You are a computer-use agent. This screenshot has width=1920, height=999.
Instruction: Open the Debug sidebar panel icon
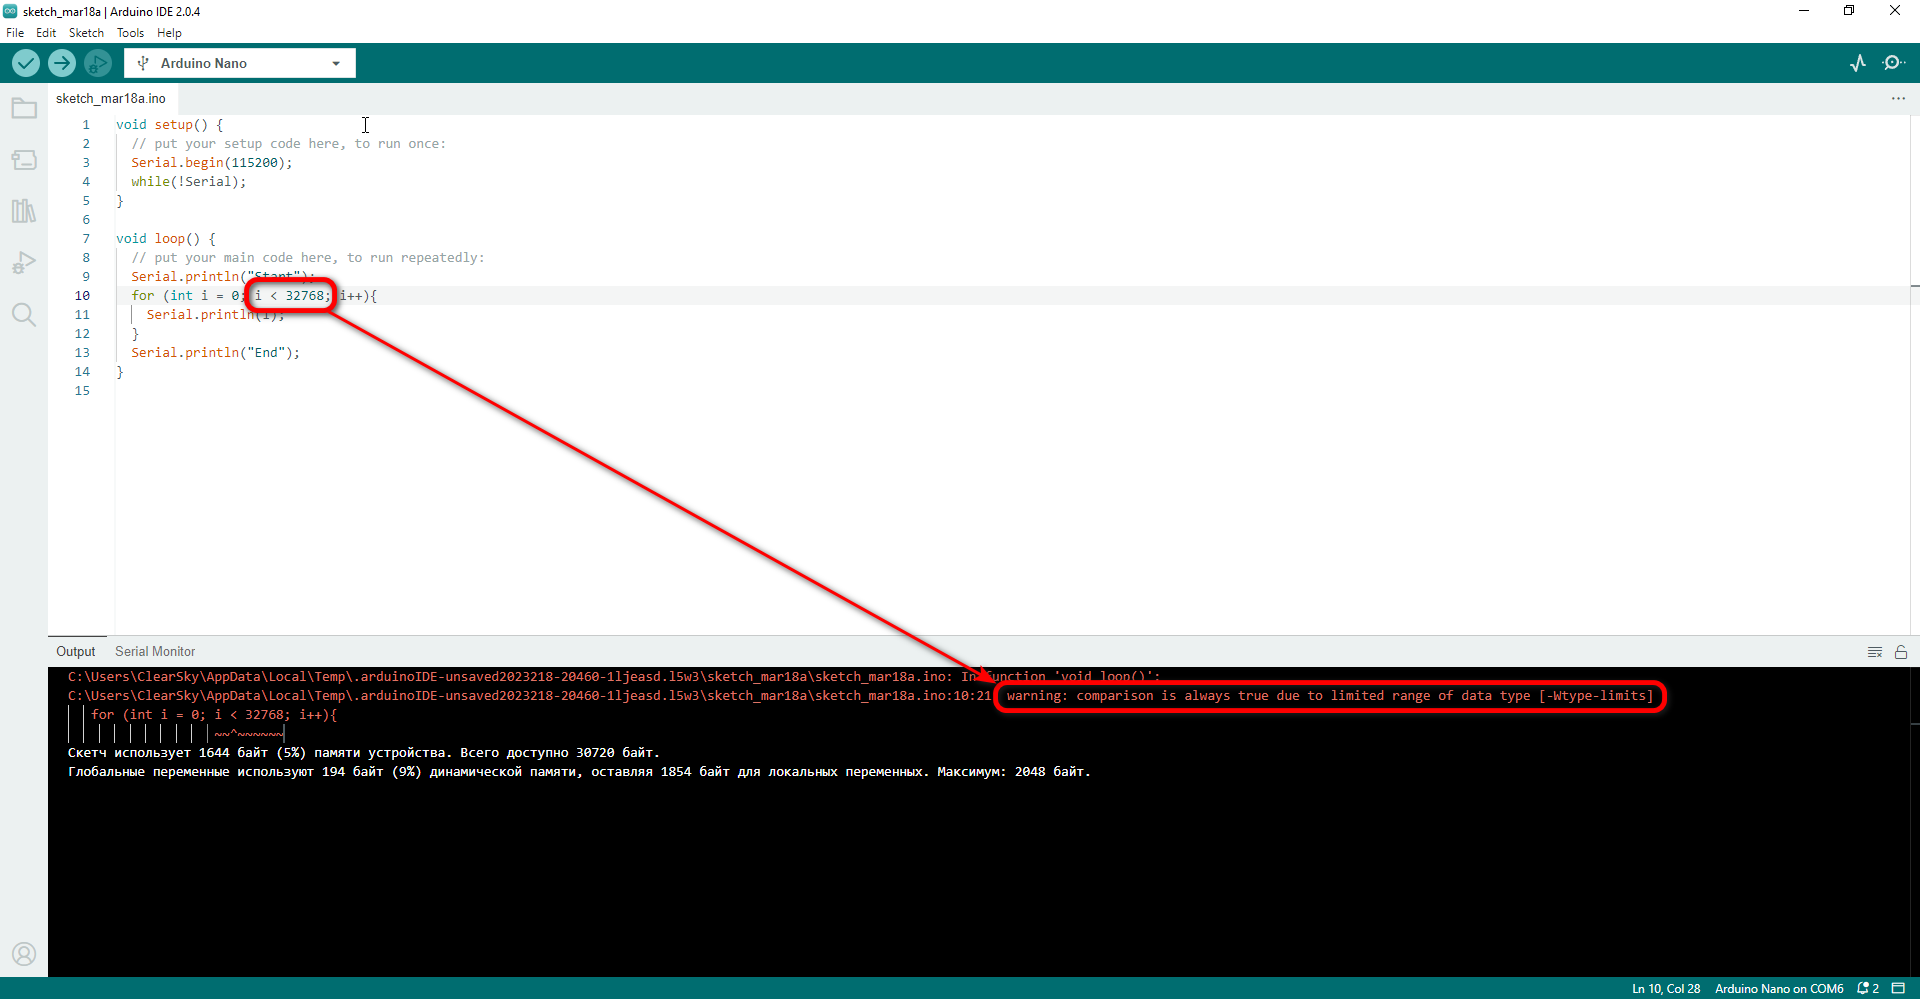(24, 263)
